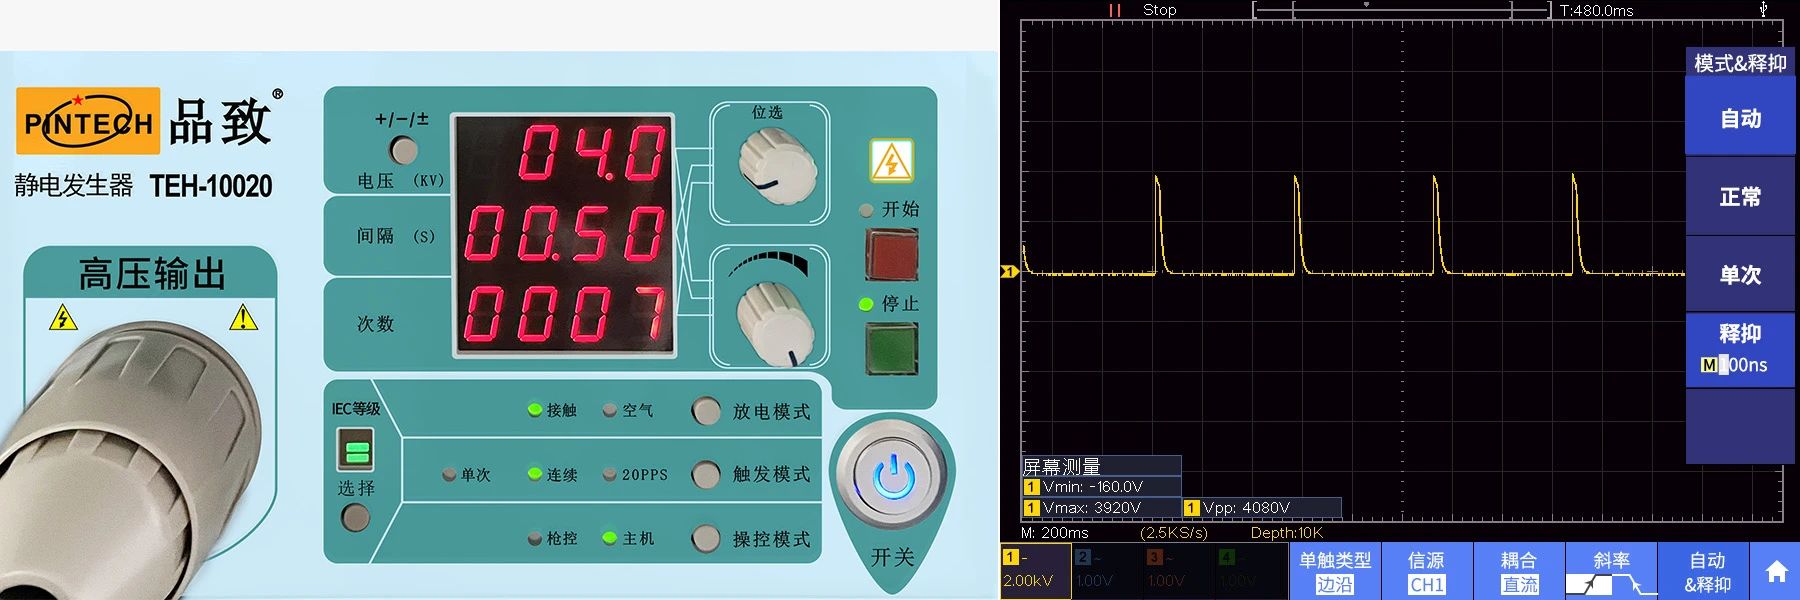Viewport: 1800px width, 600px height.
Task: Open the 信源 CH1 source selector
Action: (x=1426, y=572)
